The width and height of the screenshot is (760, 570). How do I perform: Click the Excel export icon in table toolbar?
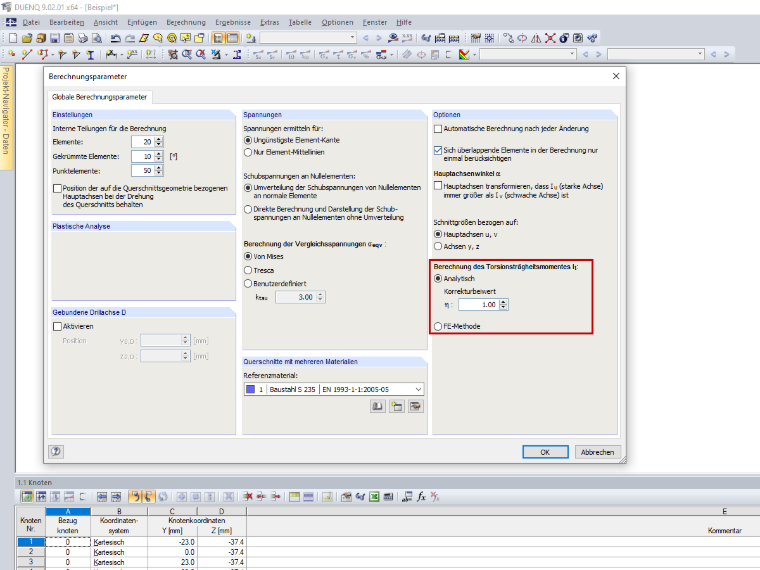click(x=374, y=497)
